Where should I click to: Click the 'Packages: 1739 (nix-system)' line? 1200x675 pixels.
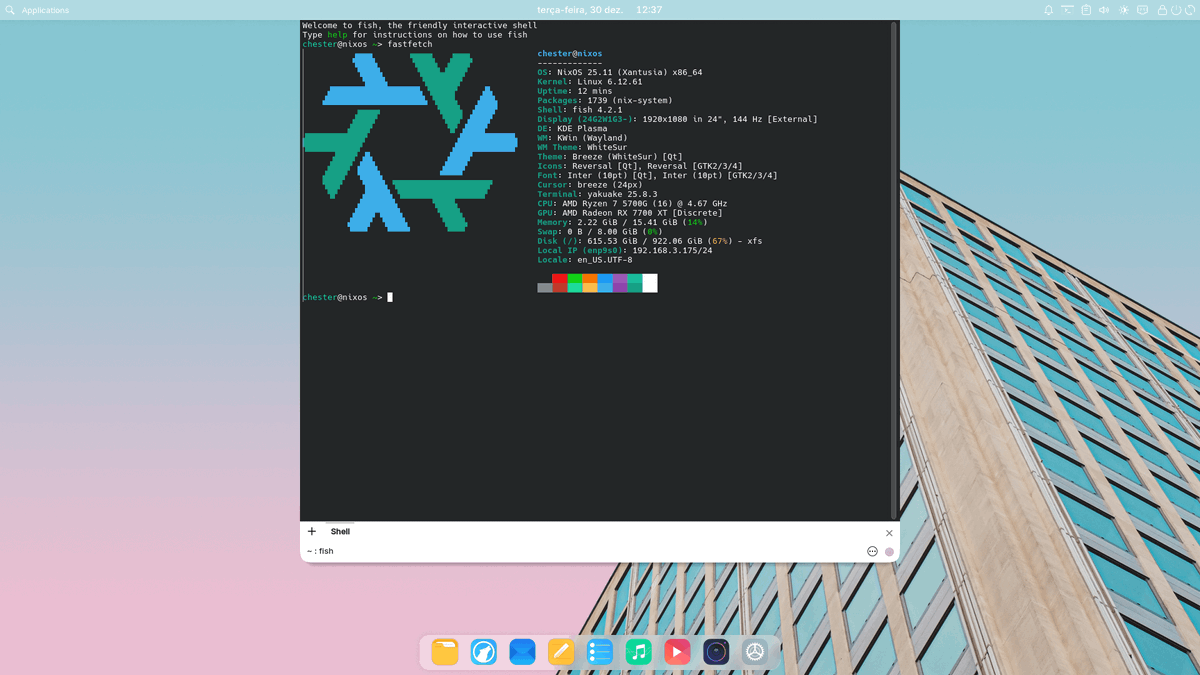[605, 100]
